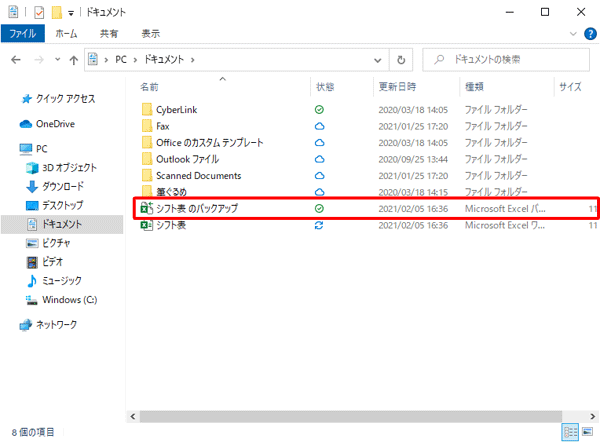Expand the ribbon with the chevron

coord(573,34)
